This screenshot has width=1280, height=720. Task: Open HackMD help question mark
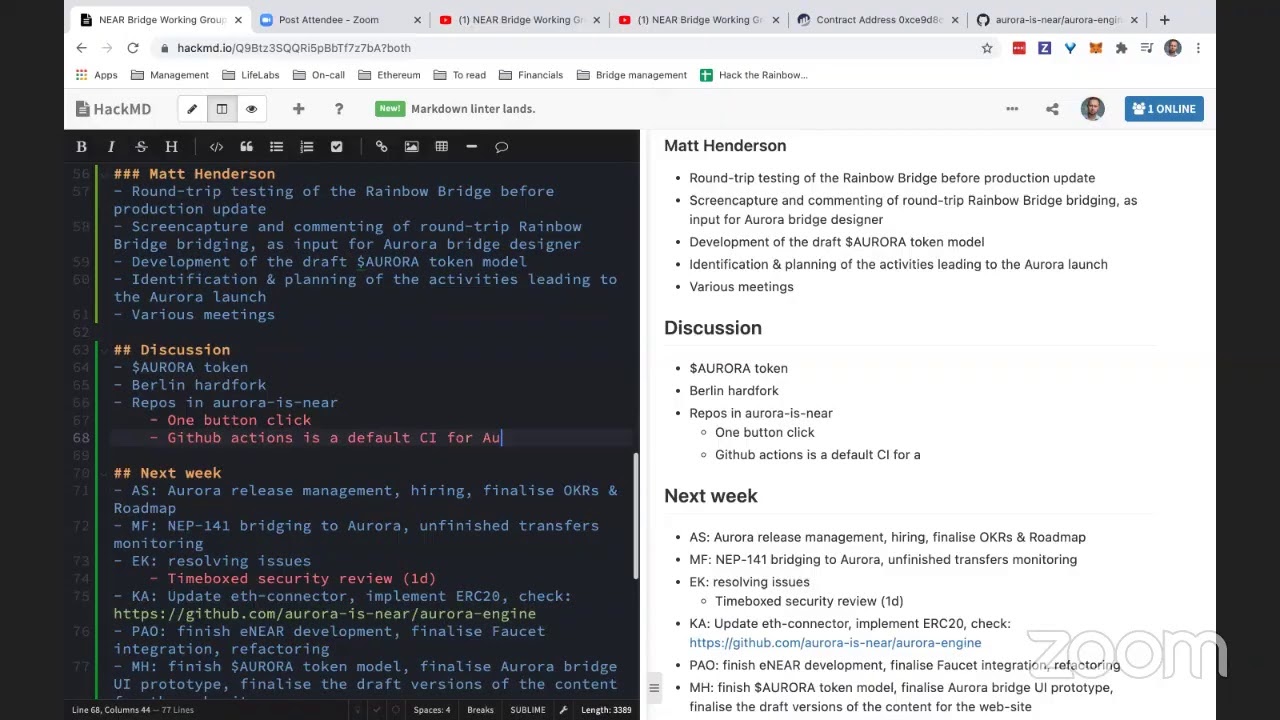click(339, 109)
